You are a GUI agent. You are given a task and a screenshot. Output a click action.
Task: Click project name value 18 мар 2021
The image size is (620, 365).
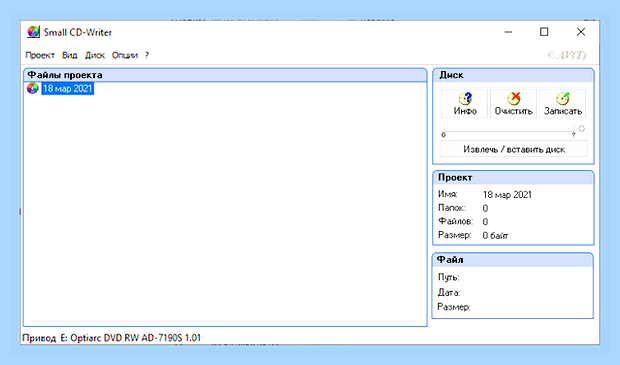507,195
